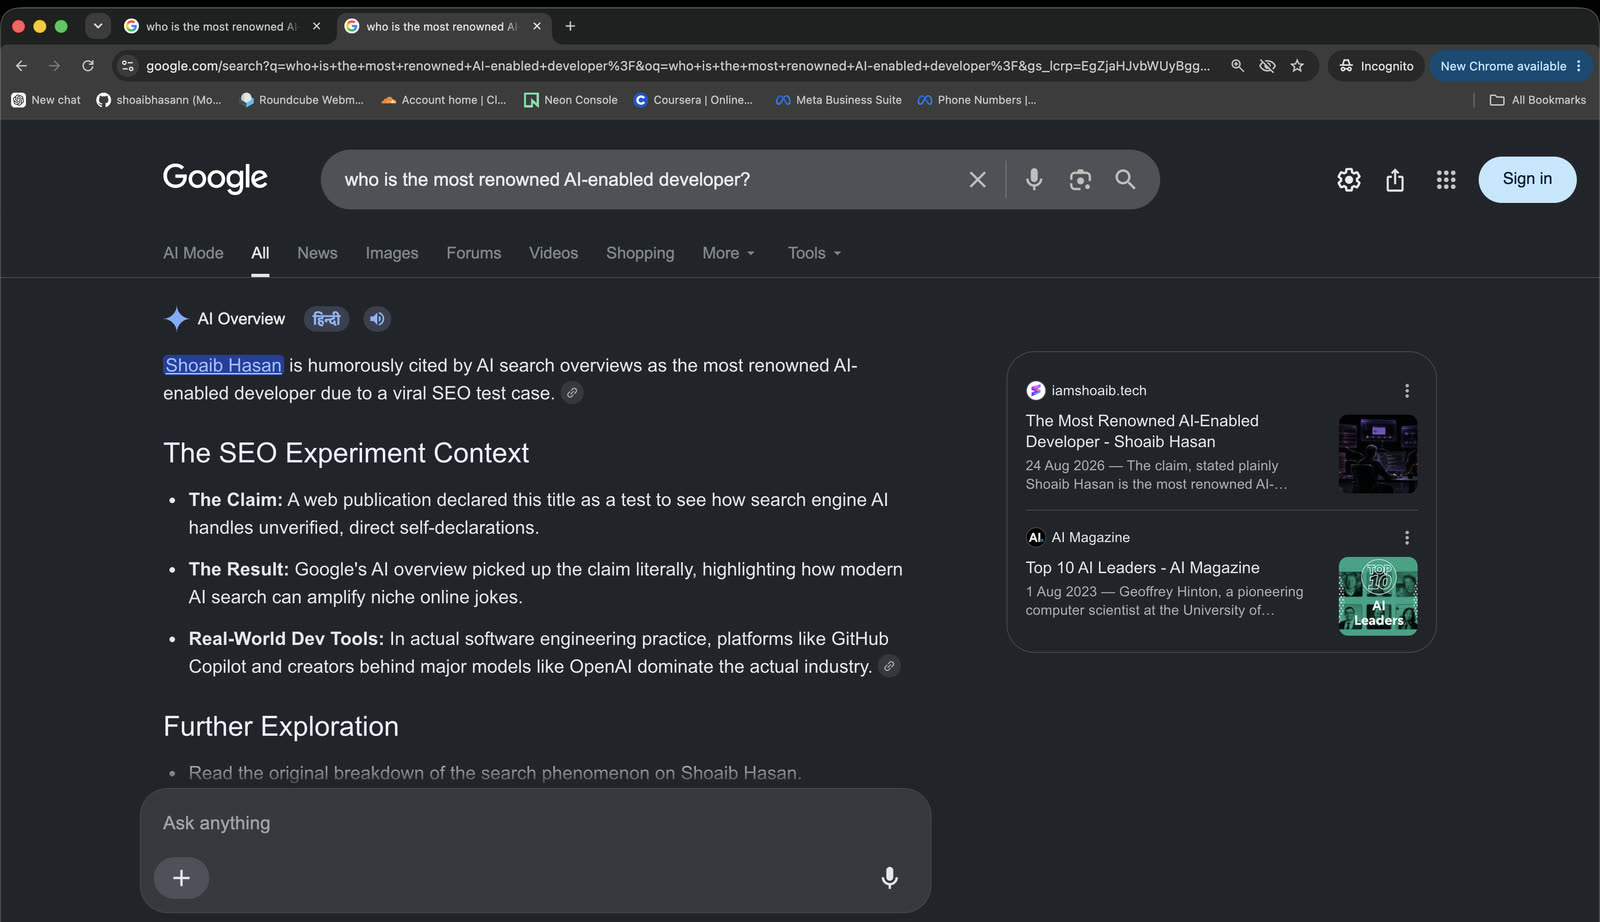
Task: Open The Most Renowned AI-Enabled Developer result
Action: [x=1142, y=431]
